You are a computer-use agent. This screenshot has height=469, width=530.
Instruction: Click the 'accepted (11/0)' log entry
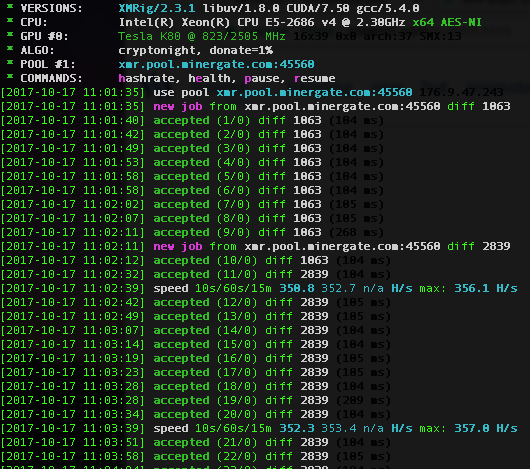196,274
